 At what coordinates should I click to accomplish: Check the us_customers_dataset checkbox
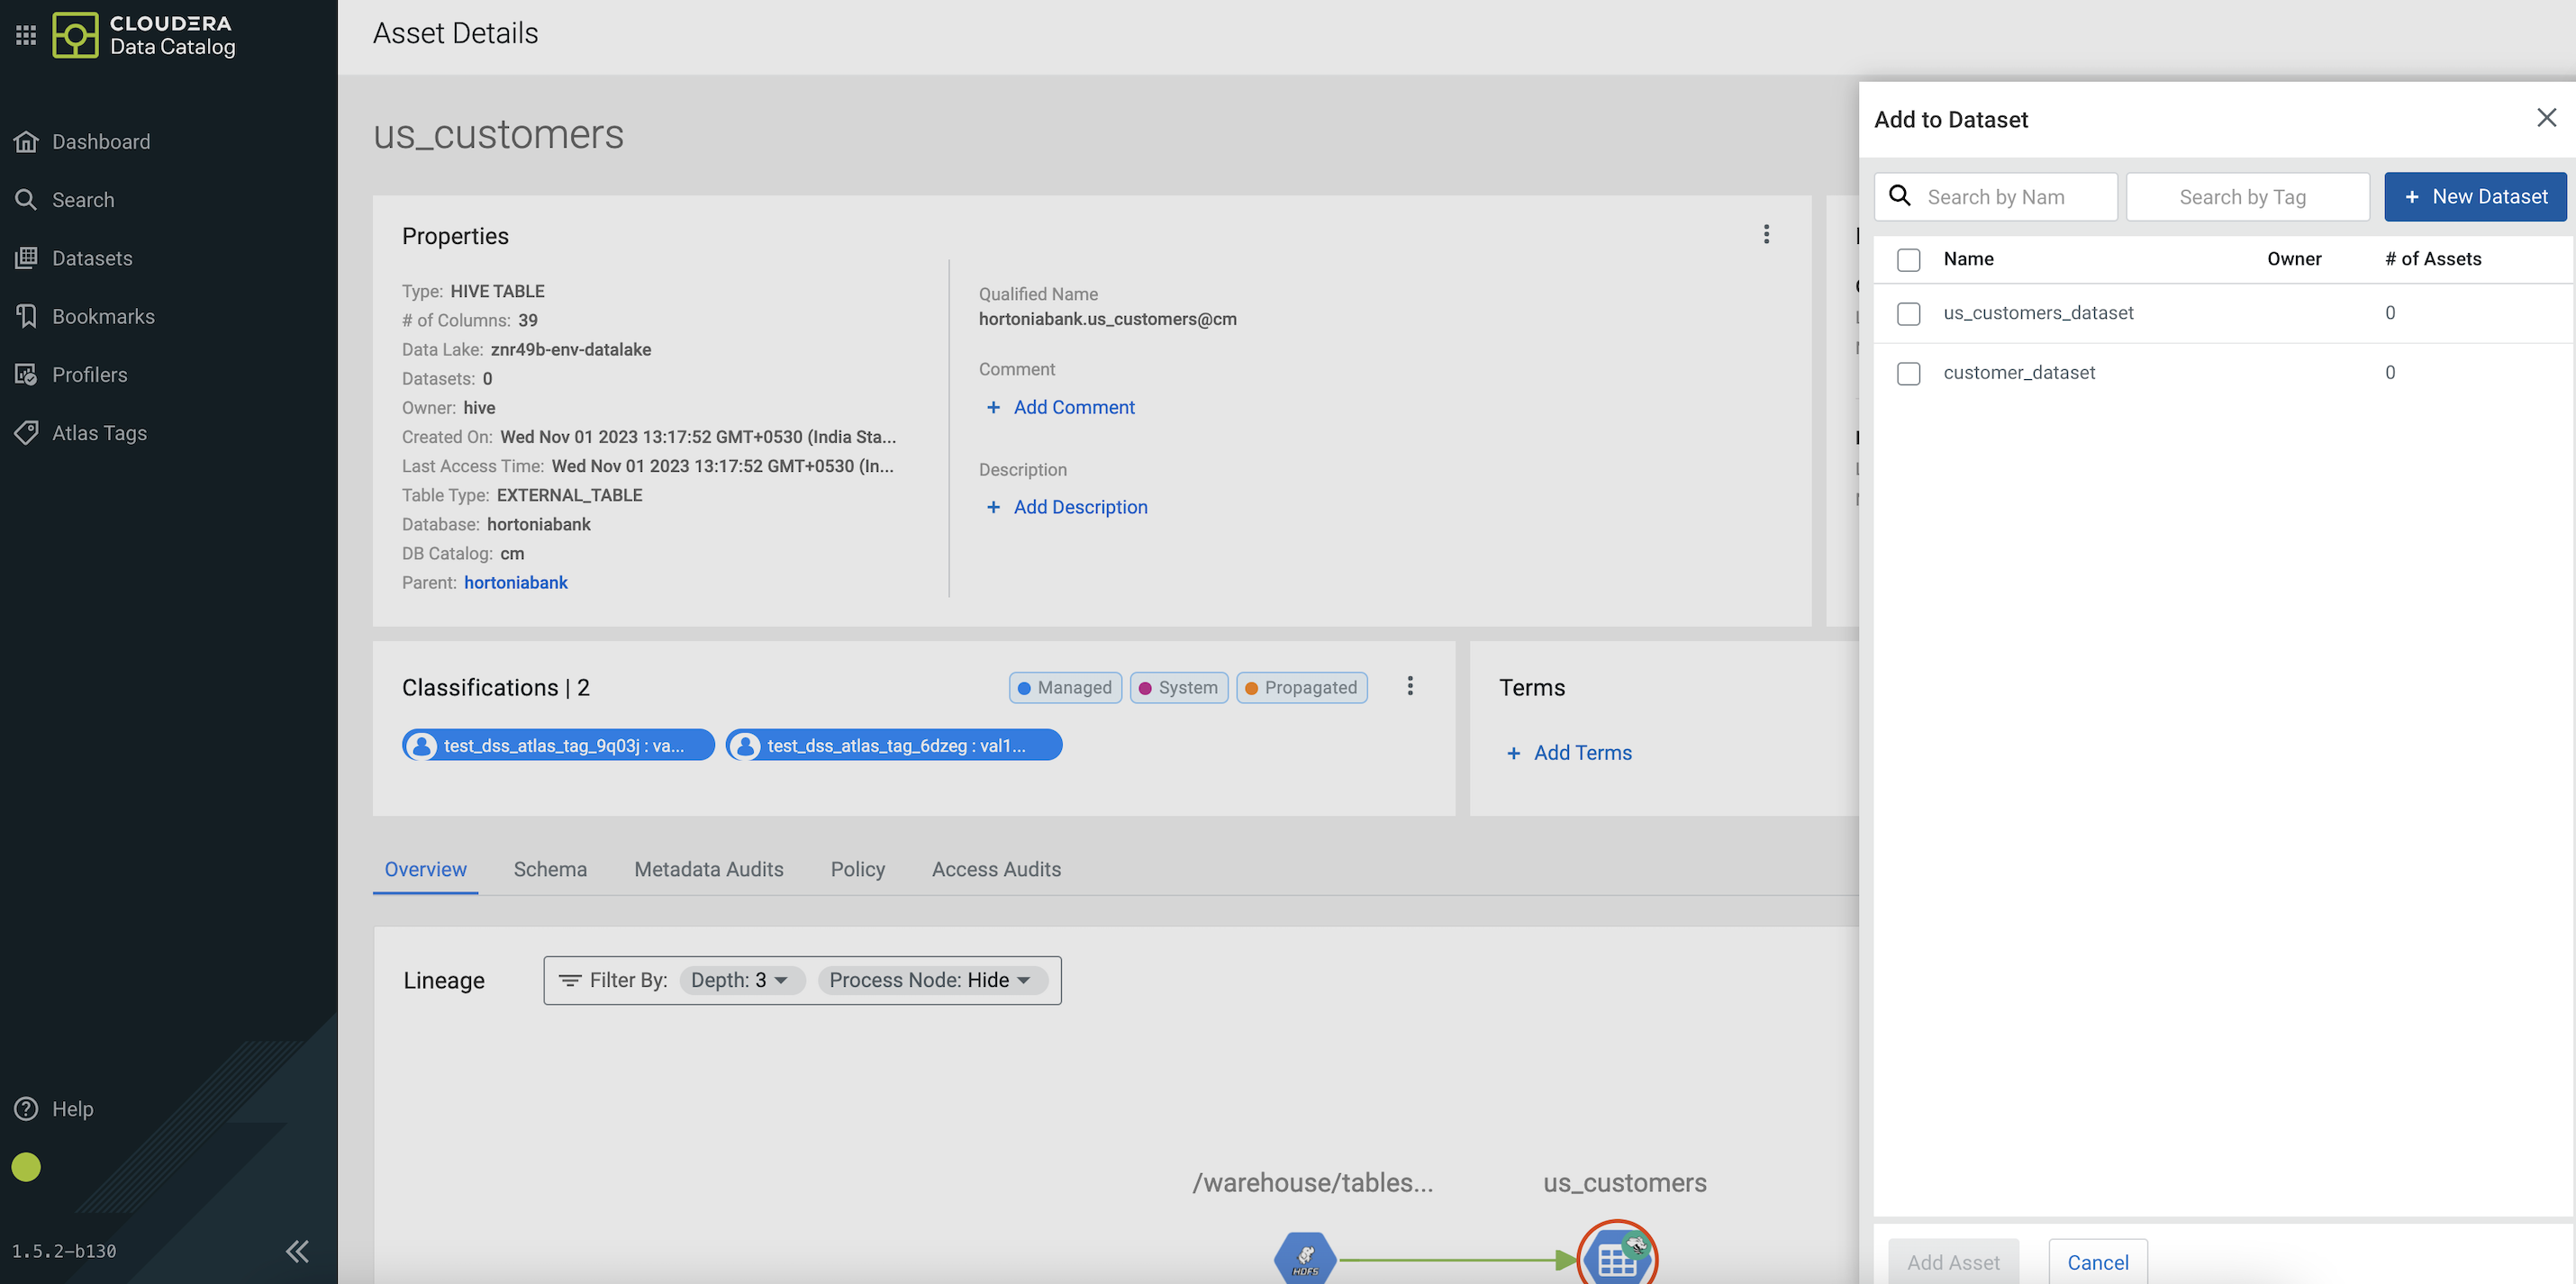pos(1908,314)
